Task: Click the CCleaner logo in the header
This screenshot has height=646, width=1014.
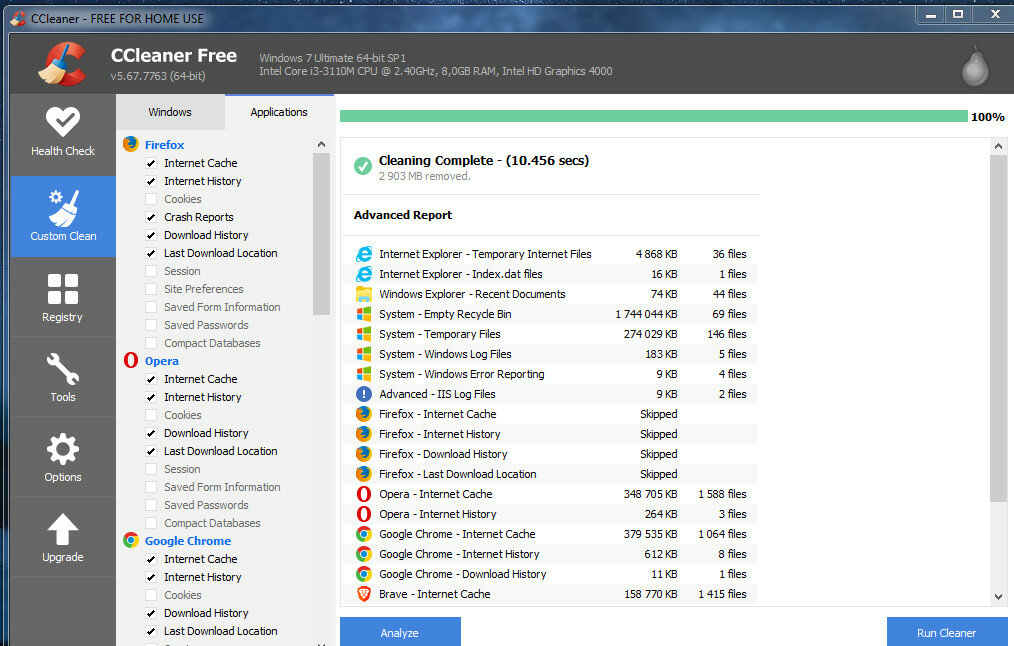Action: pyautogui.click(x=62, y=64)
